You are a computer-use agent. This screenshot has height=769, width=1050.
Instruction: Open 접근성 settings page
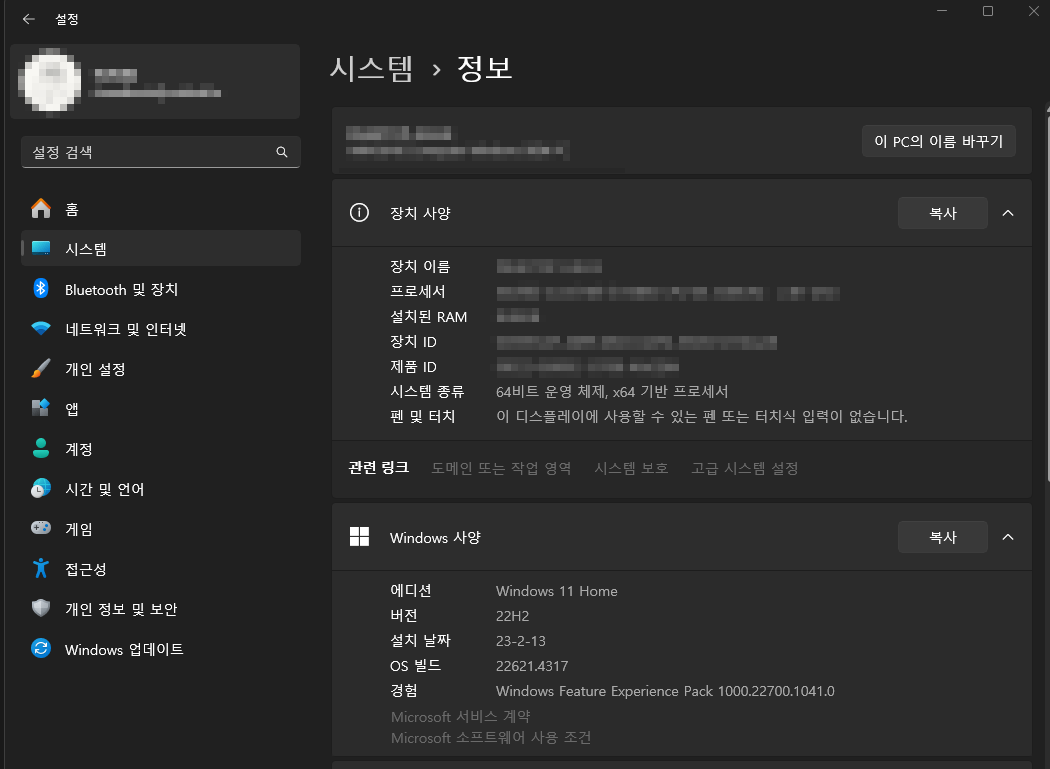pyautogui.click(x=161, y=569)
